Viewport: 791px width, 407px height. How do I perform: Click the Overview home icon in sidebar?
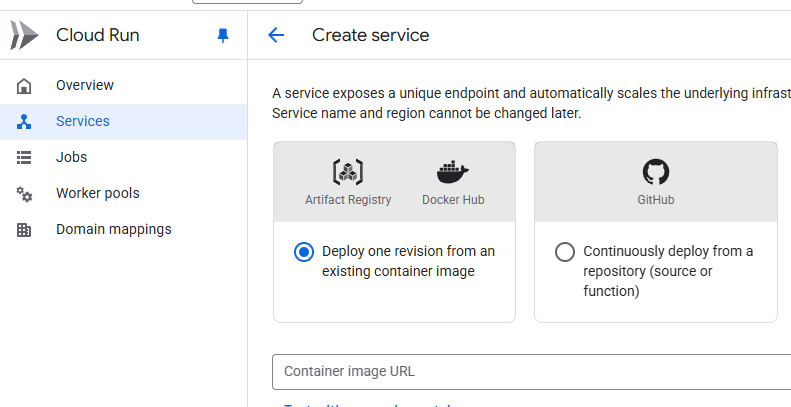coord(25,85)
